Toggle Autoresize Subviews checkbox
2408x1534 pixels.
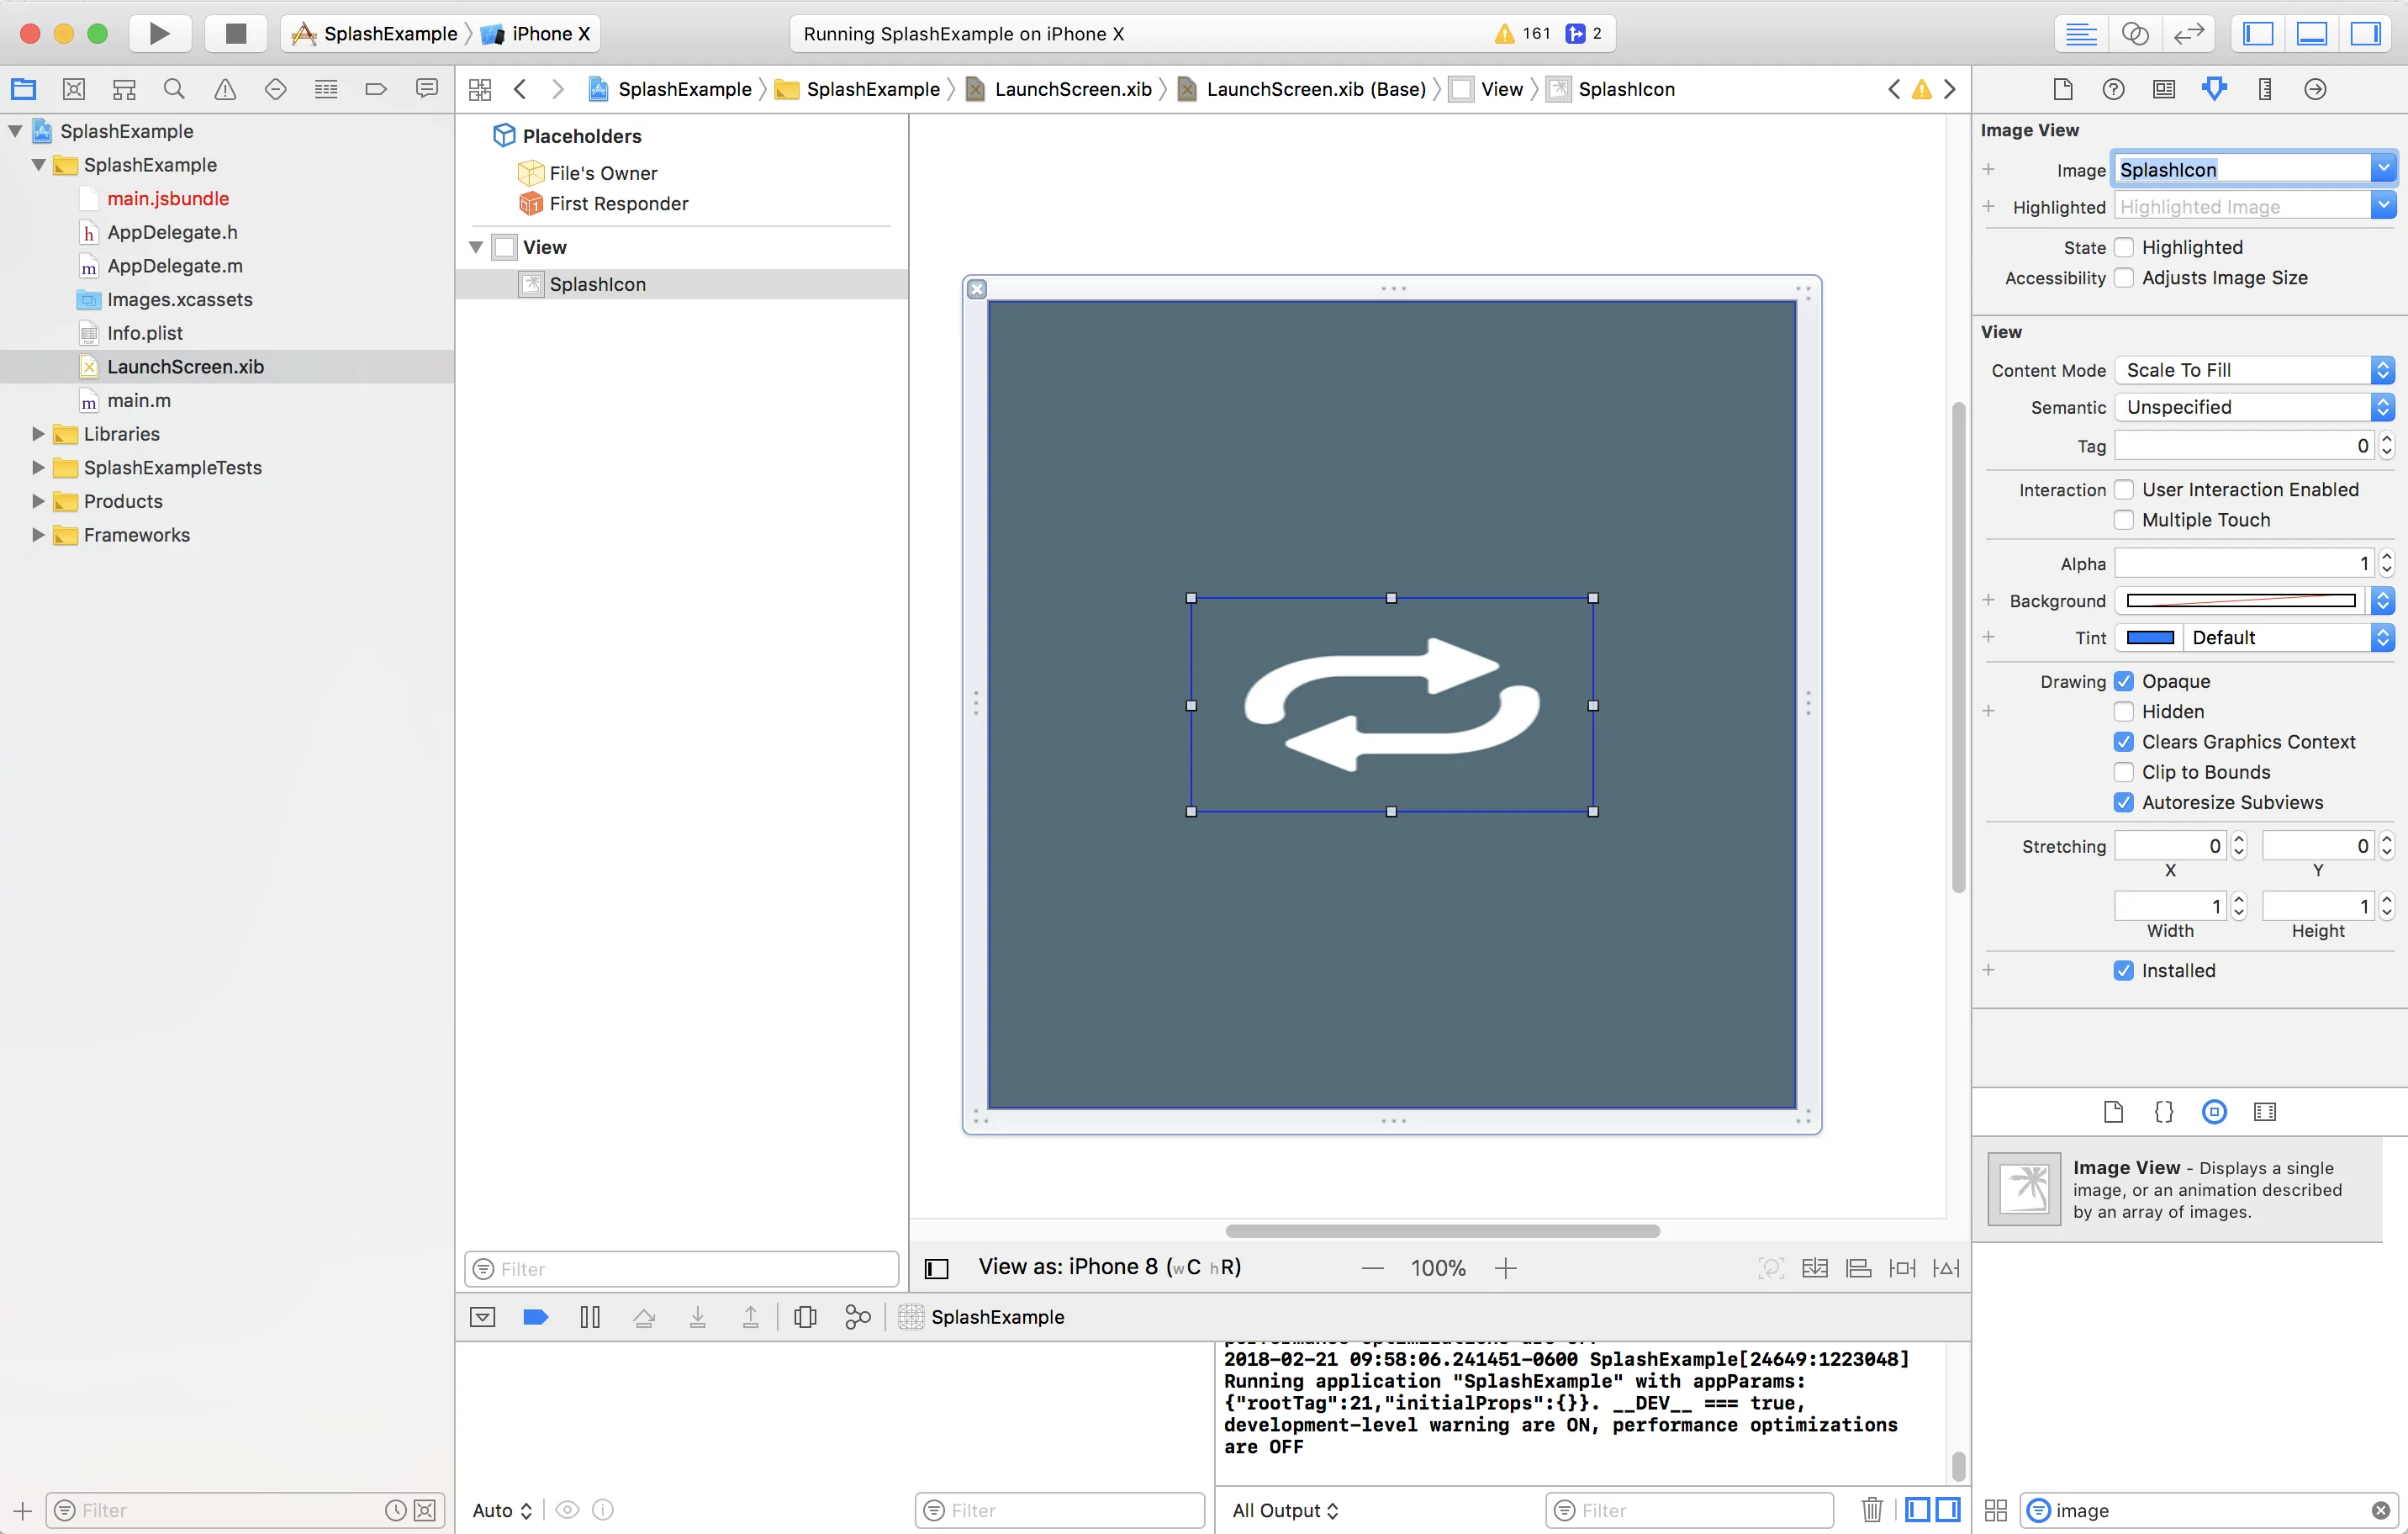(2124, 802)
